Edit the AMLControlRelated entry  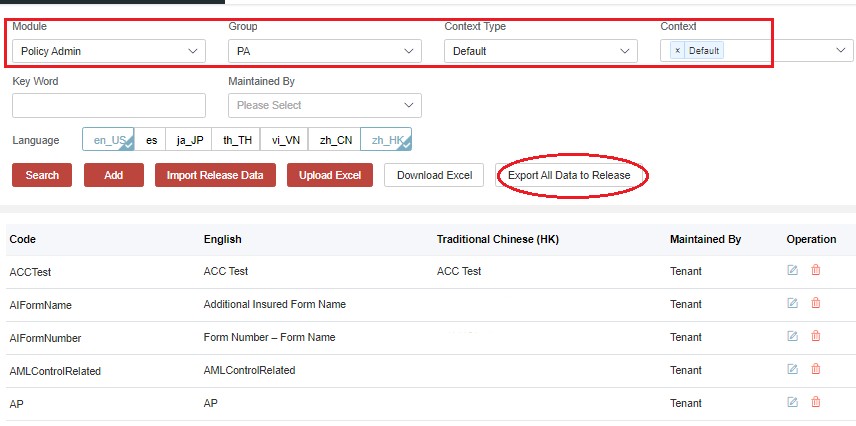tap(793, 369)
